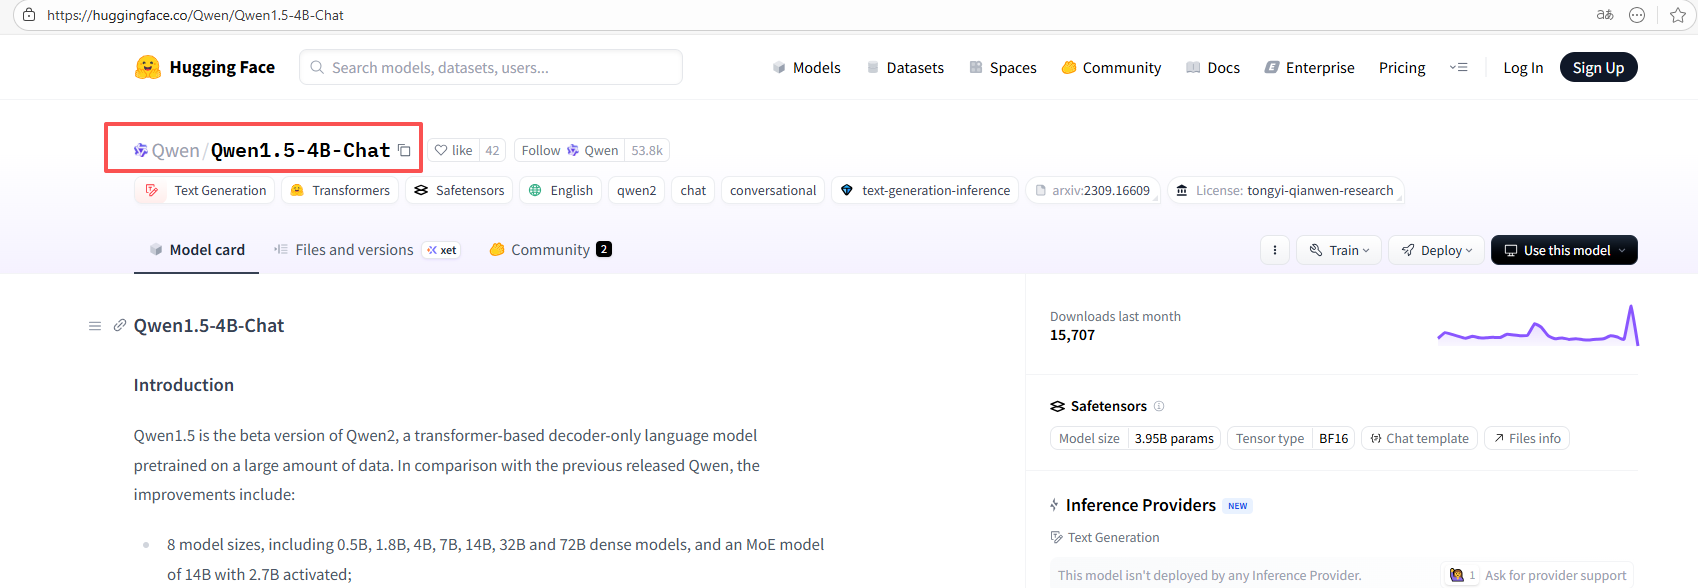Click the 15,707 downloads count
The image size is (1698, 588).
pyautogui.click(x=1072, y=335)
